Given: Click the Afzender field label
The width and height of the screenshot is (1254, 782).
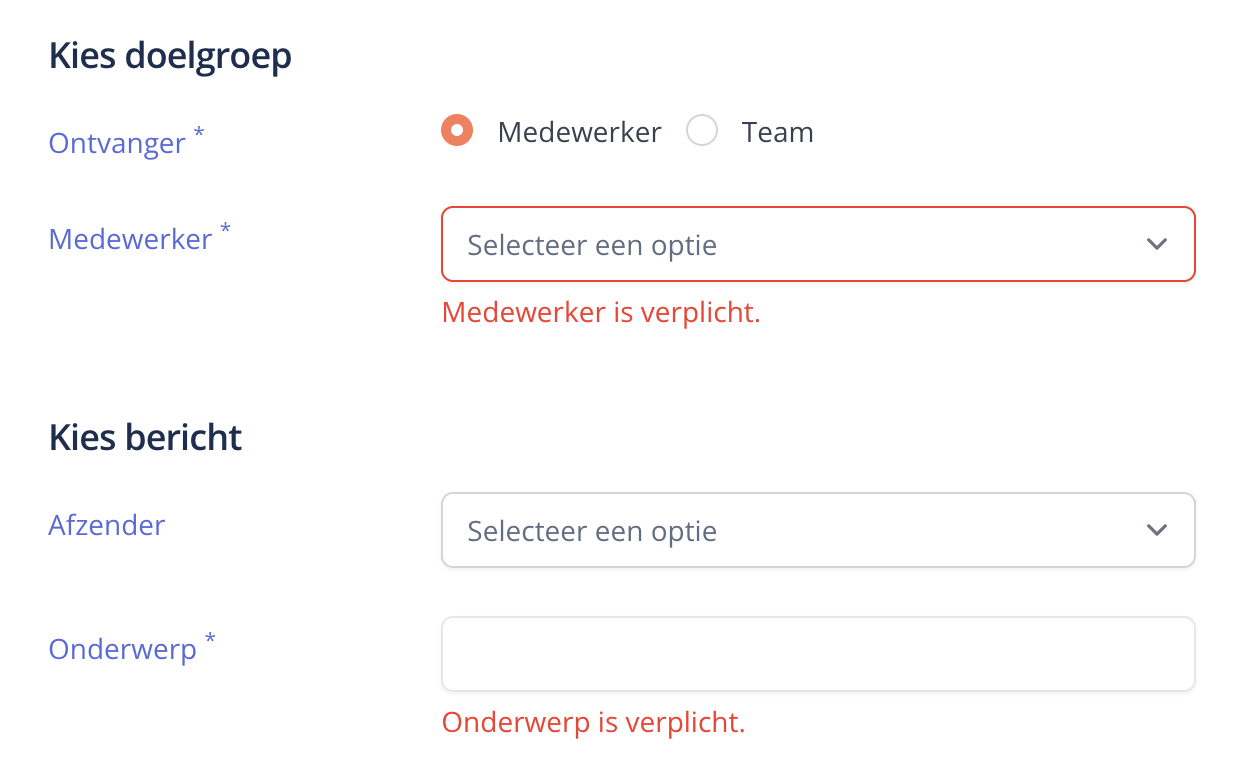Looking at the screenshot, I should click(107, 525).
